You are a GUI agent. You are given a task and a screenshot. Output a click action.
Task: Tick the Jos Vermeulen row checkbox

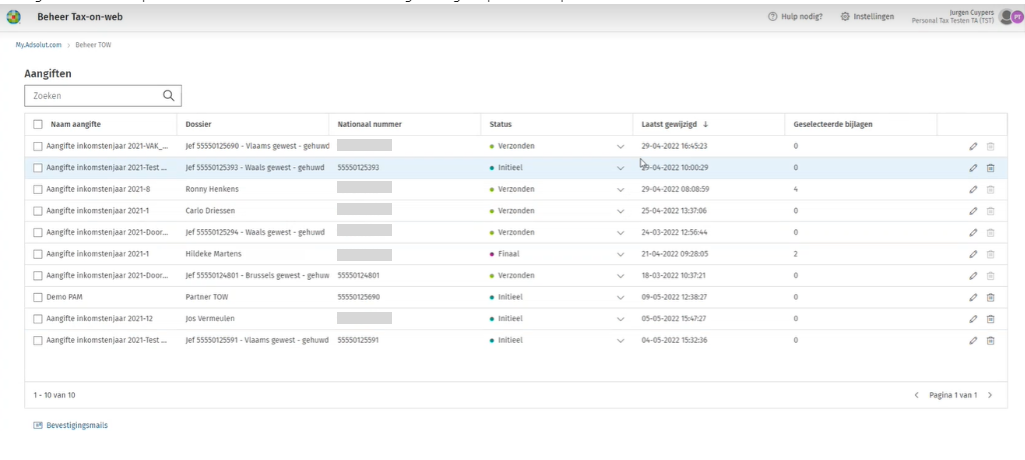pyautogui.click(x=38, y=319)
